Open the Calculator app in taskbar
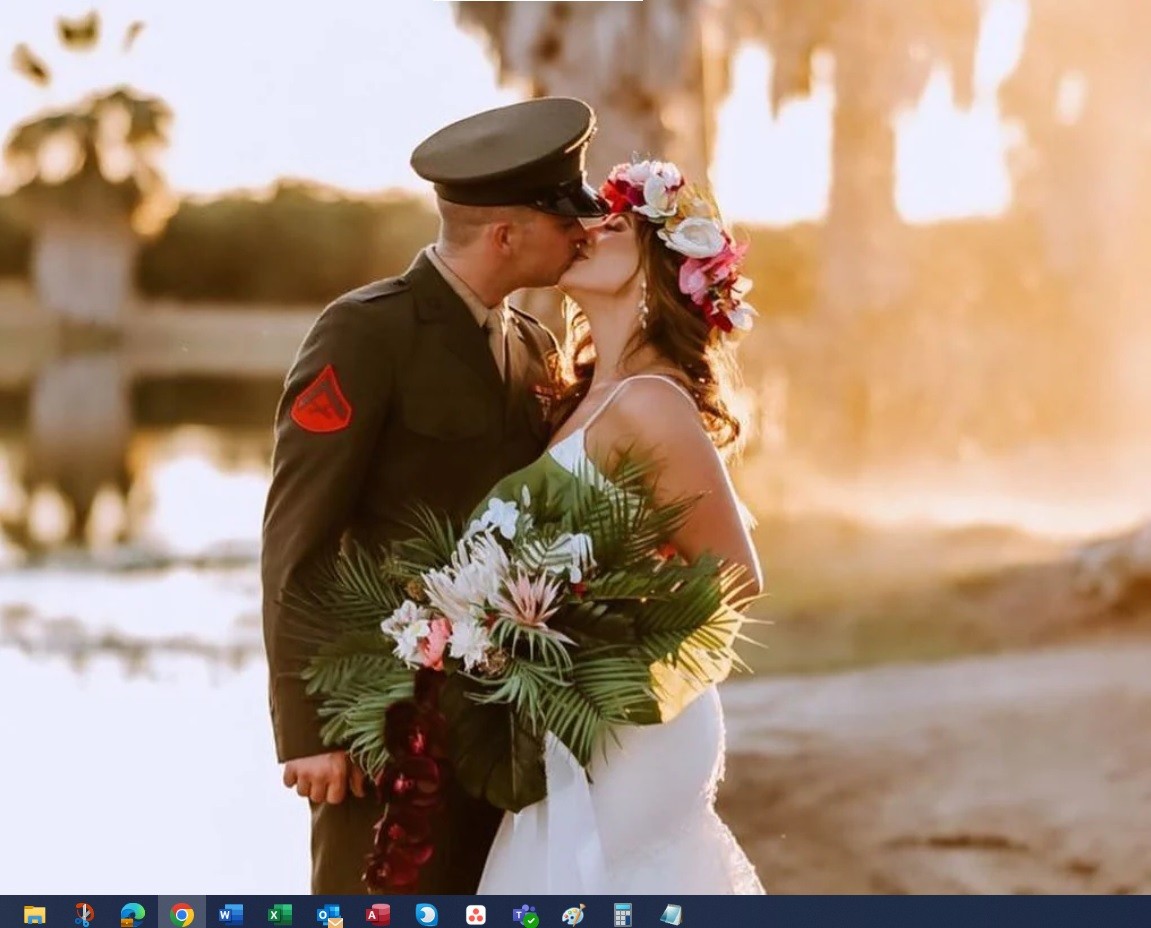1151x928 pixels. (622, 914)
